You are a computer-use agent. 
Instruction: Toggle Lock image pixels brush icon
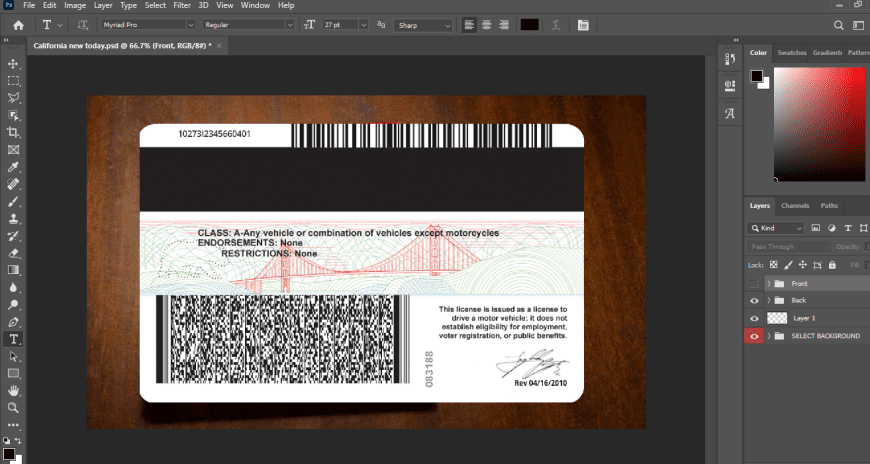788,265
